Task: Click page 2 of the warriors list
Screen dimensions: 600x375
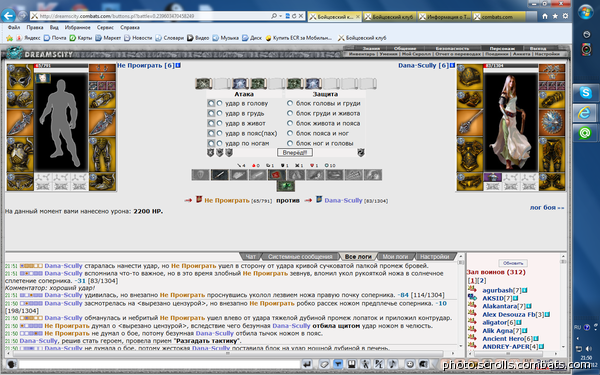Action: point(482,280)
